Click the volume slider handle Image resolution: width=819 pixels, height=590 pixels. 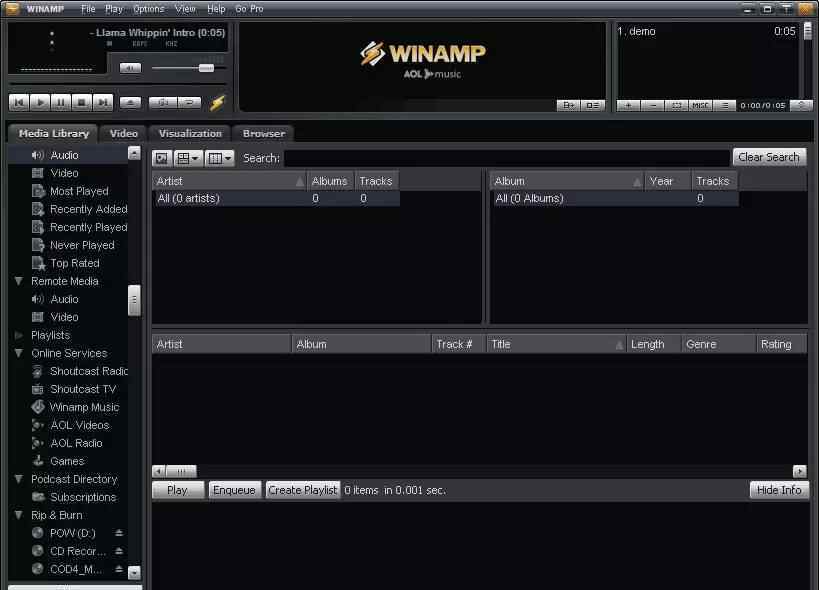click(206, 68)
